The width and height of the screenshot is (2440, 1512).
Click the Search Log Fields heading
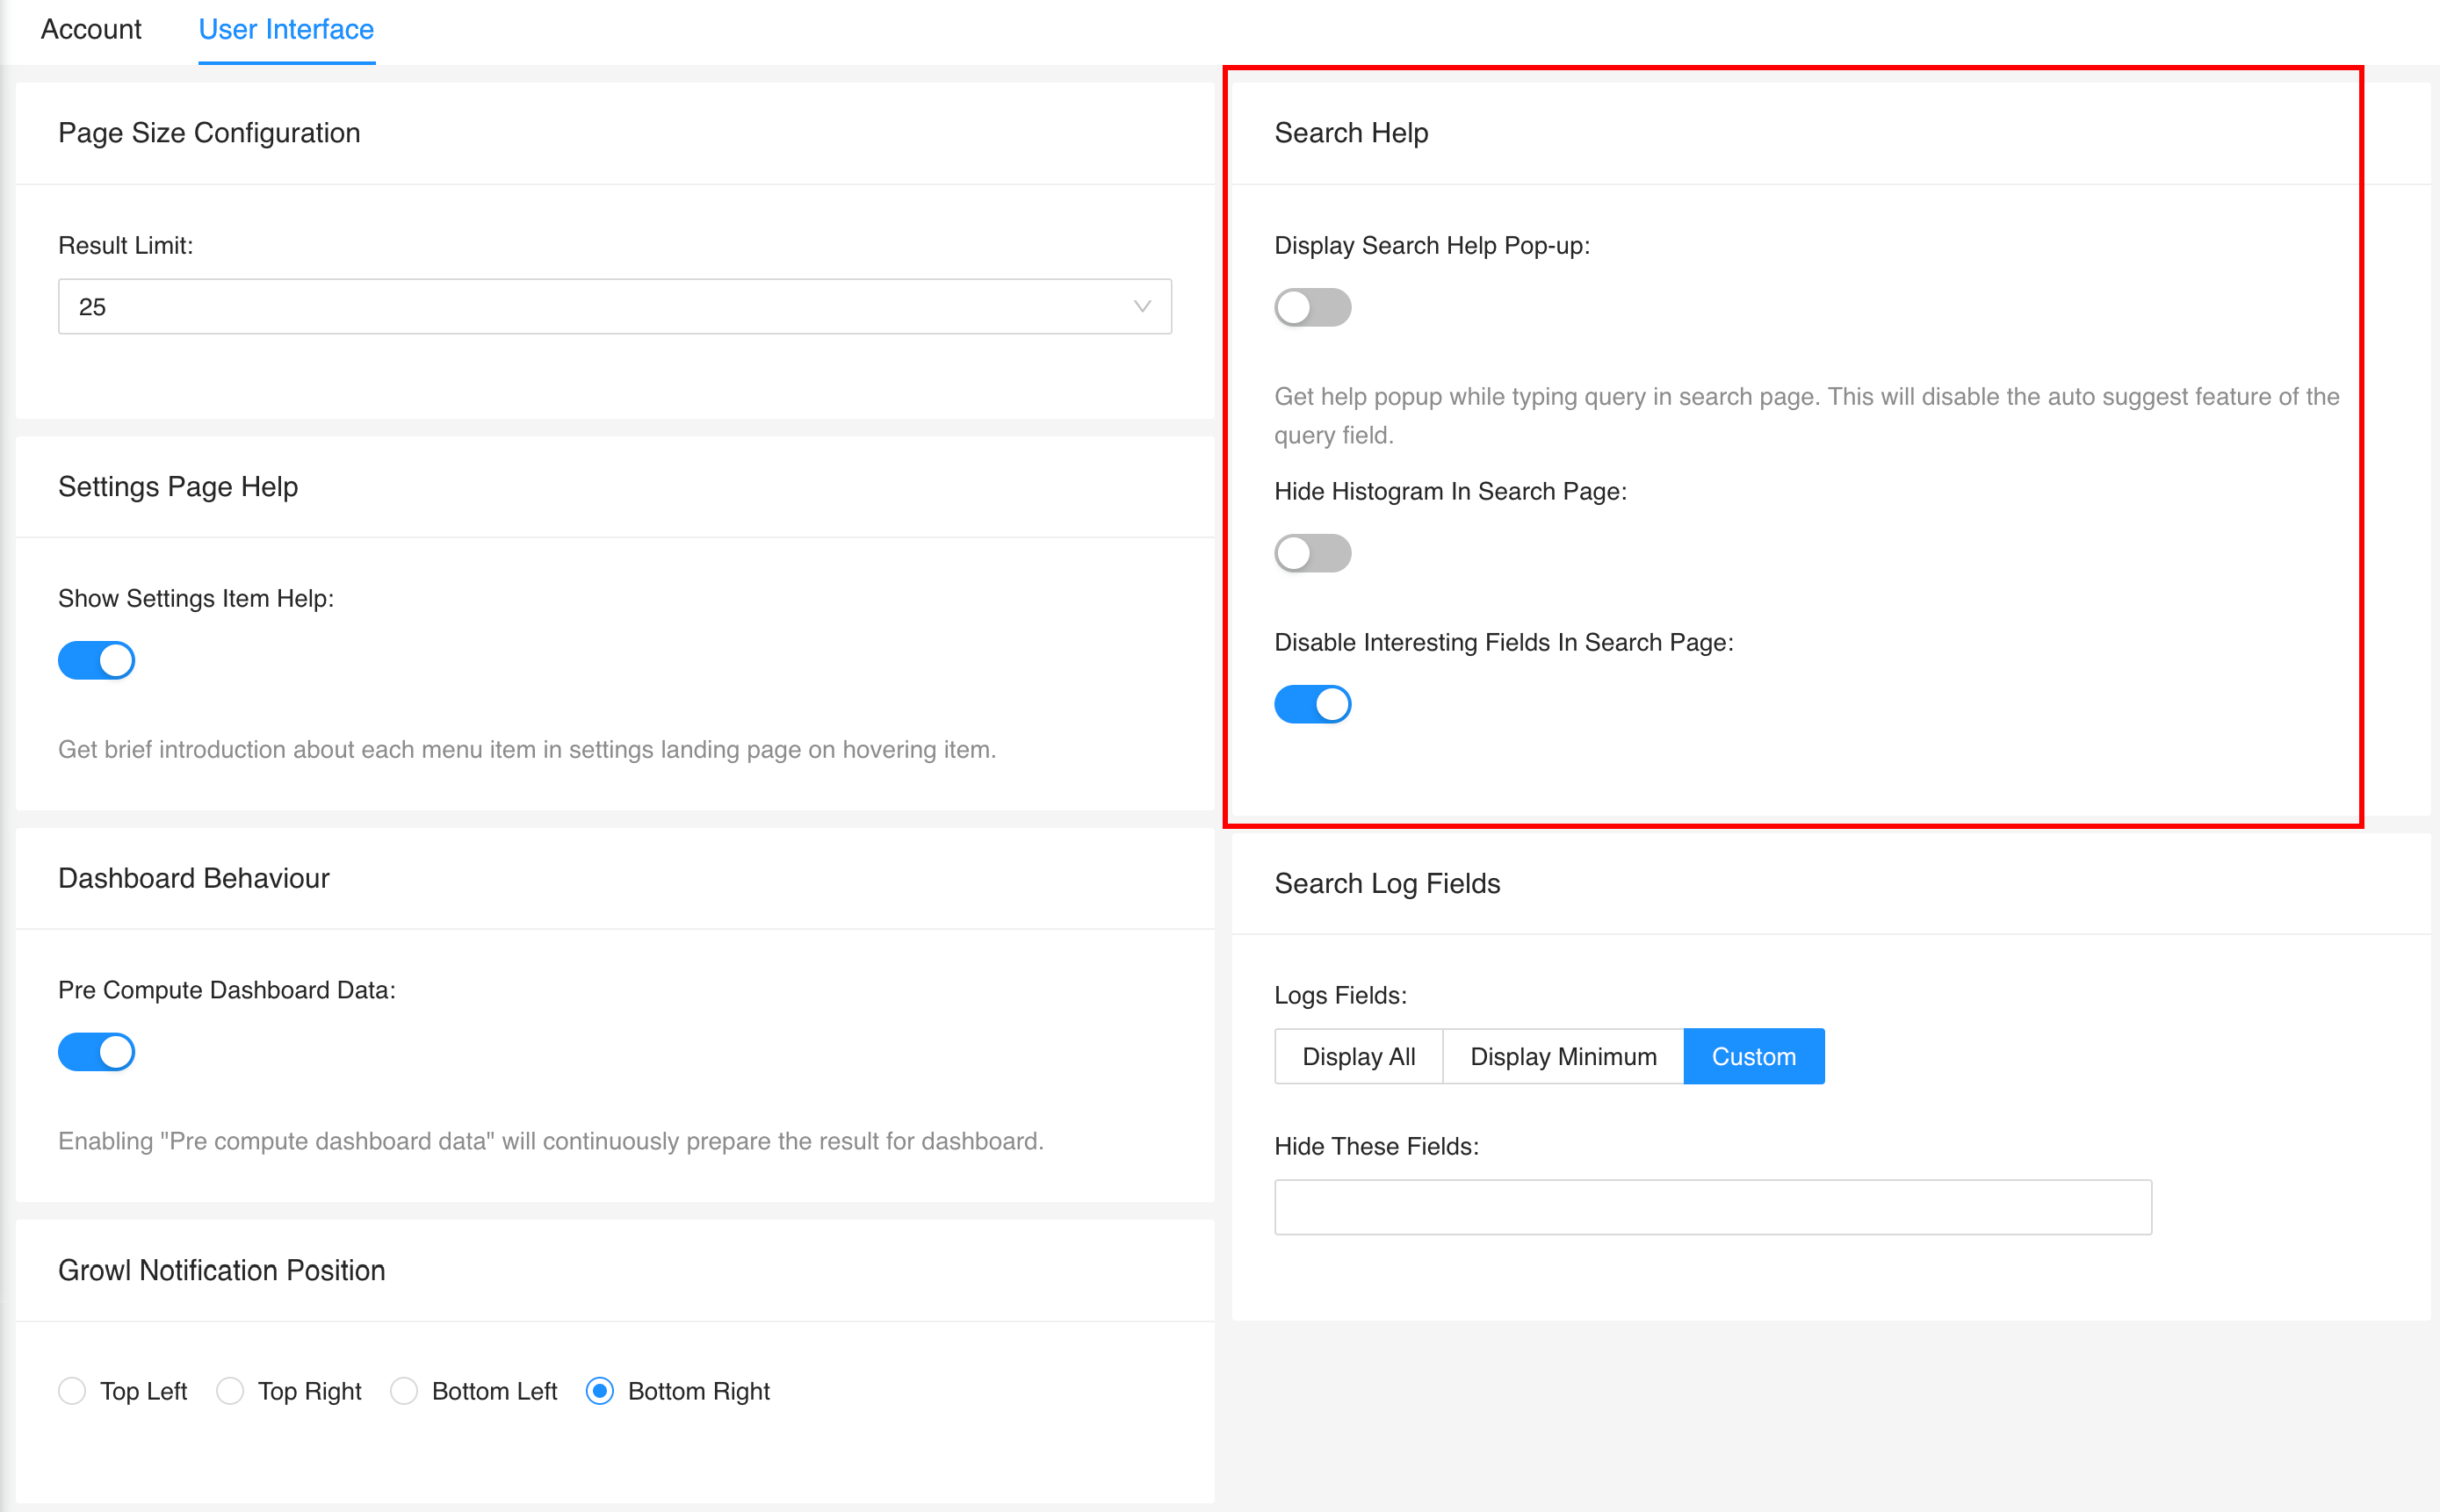click(1387, 884)
